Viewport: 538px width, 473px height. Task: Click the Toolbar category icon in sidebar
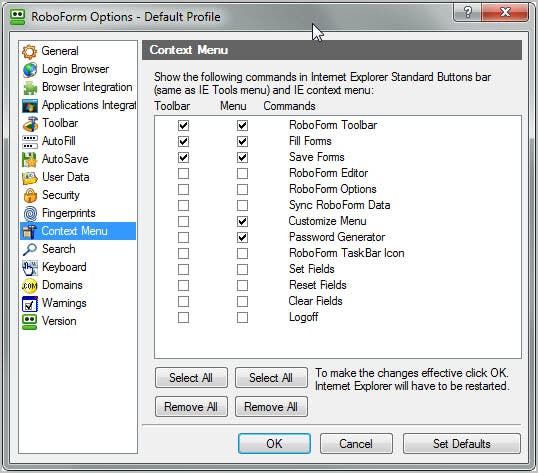click(x=30, y=124)
